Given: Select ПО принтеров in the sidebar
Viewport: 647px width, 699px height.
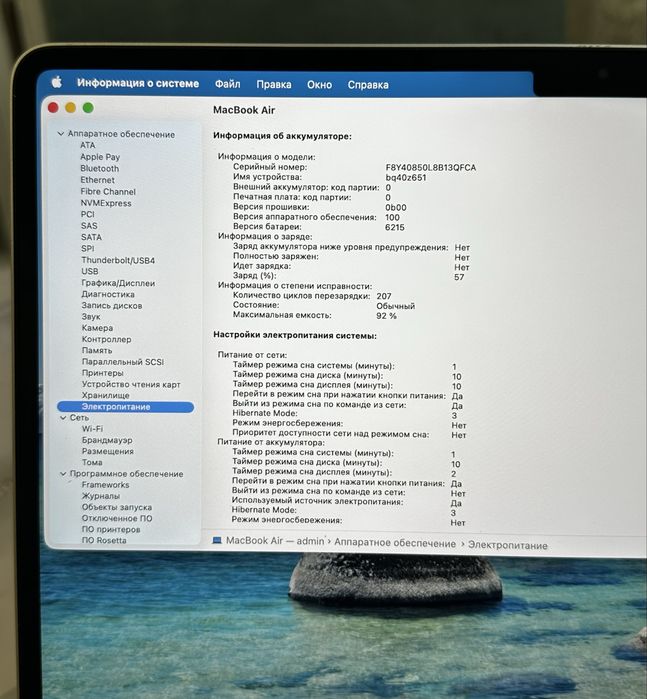Looking at the screenshot, I should (x=111, y=530).
